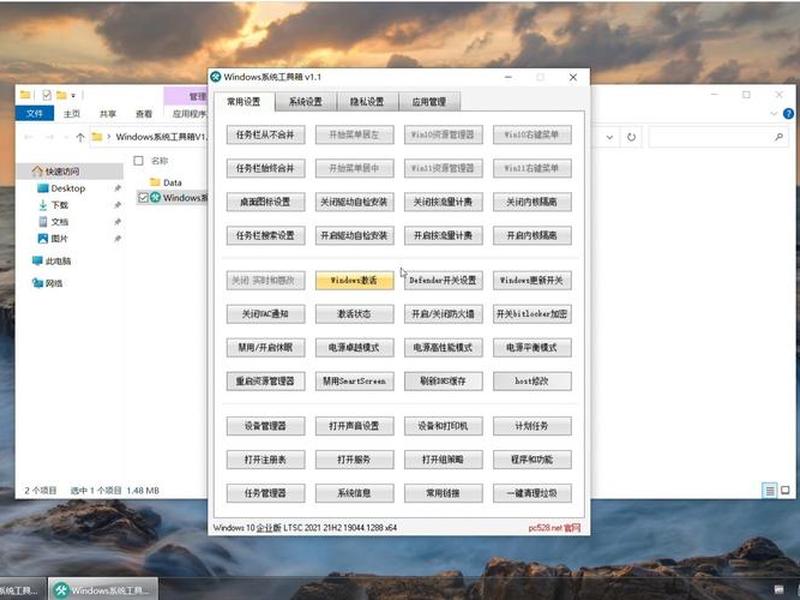The image size is (800, 600).
Task: Click the Windows系统工具箱 taskbar button
Action: 103,590
